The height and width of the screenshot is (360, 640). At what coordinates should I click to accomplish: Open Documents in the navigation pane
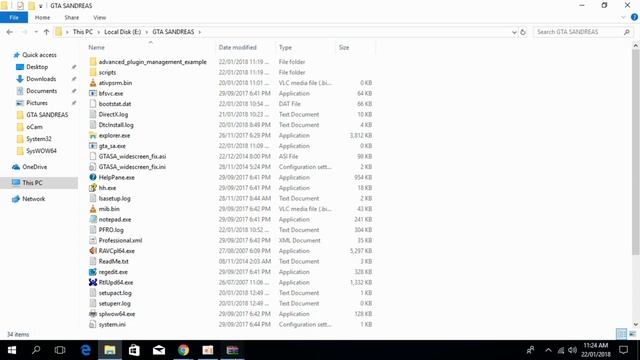click(x=41, y=91)
